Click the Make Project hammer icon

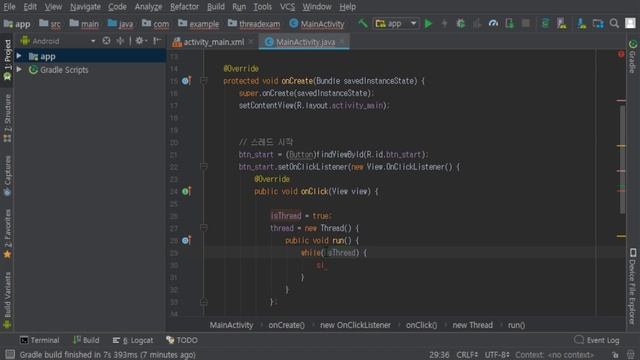pos(362,23)
